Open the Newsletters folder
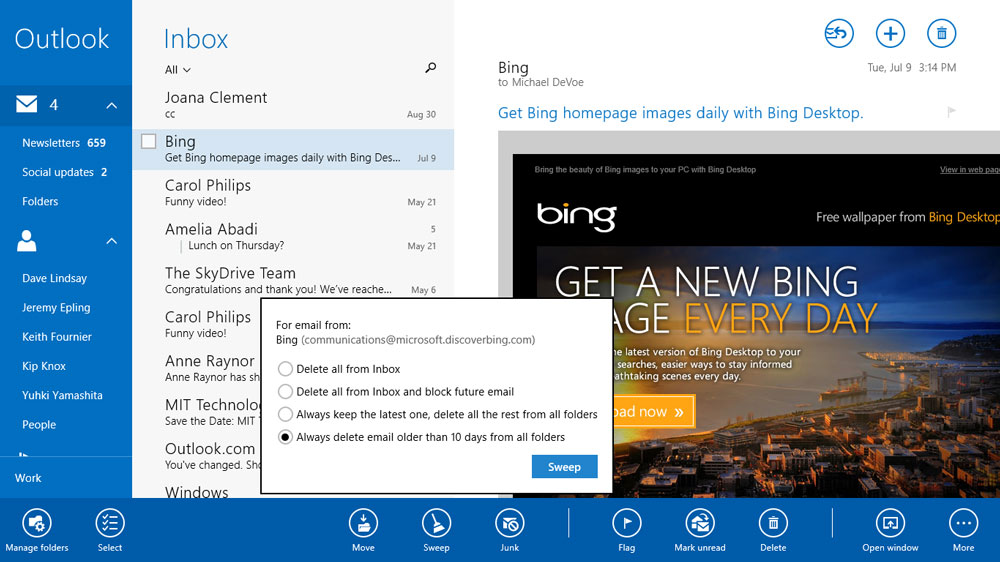Screen dimensions: 1000x562 64,143
